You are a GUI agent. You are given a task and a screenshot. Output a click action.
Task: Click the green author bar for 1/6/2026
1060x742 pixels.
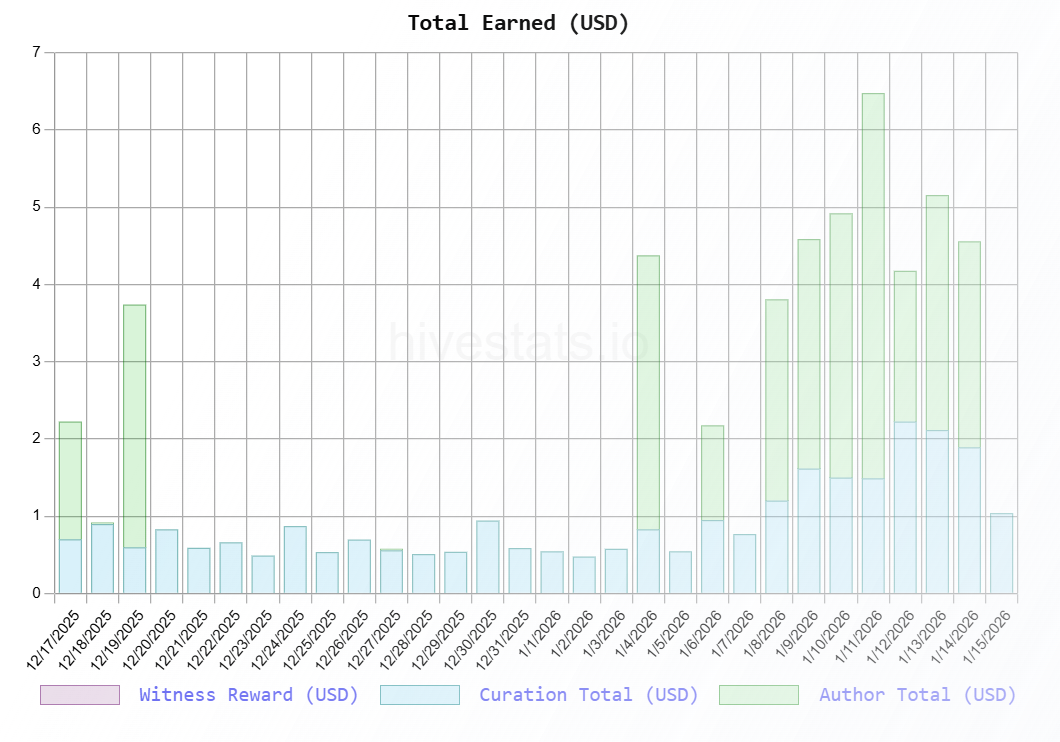[x=712, y=472]
